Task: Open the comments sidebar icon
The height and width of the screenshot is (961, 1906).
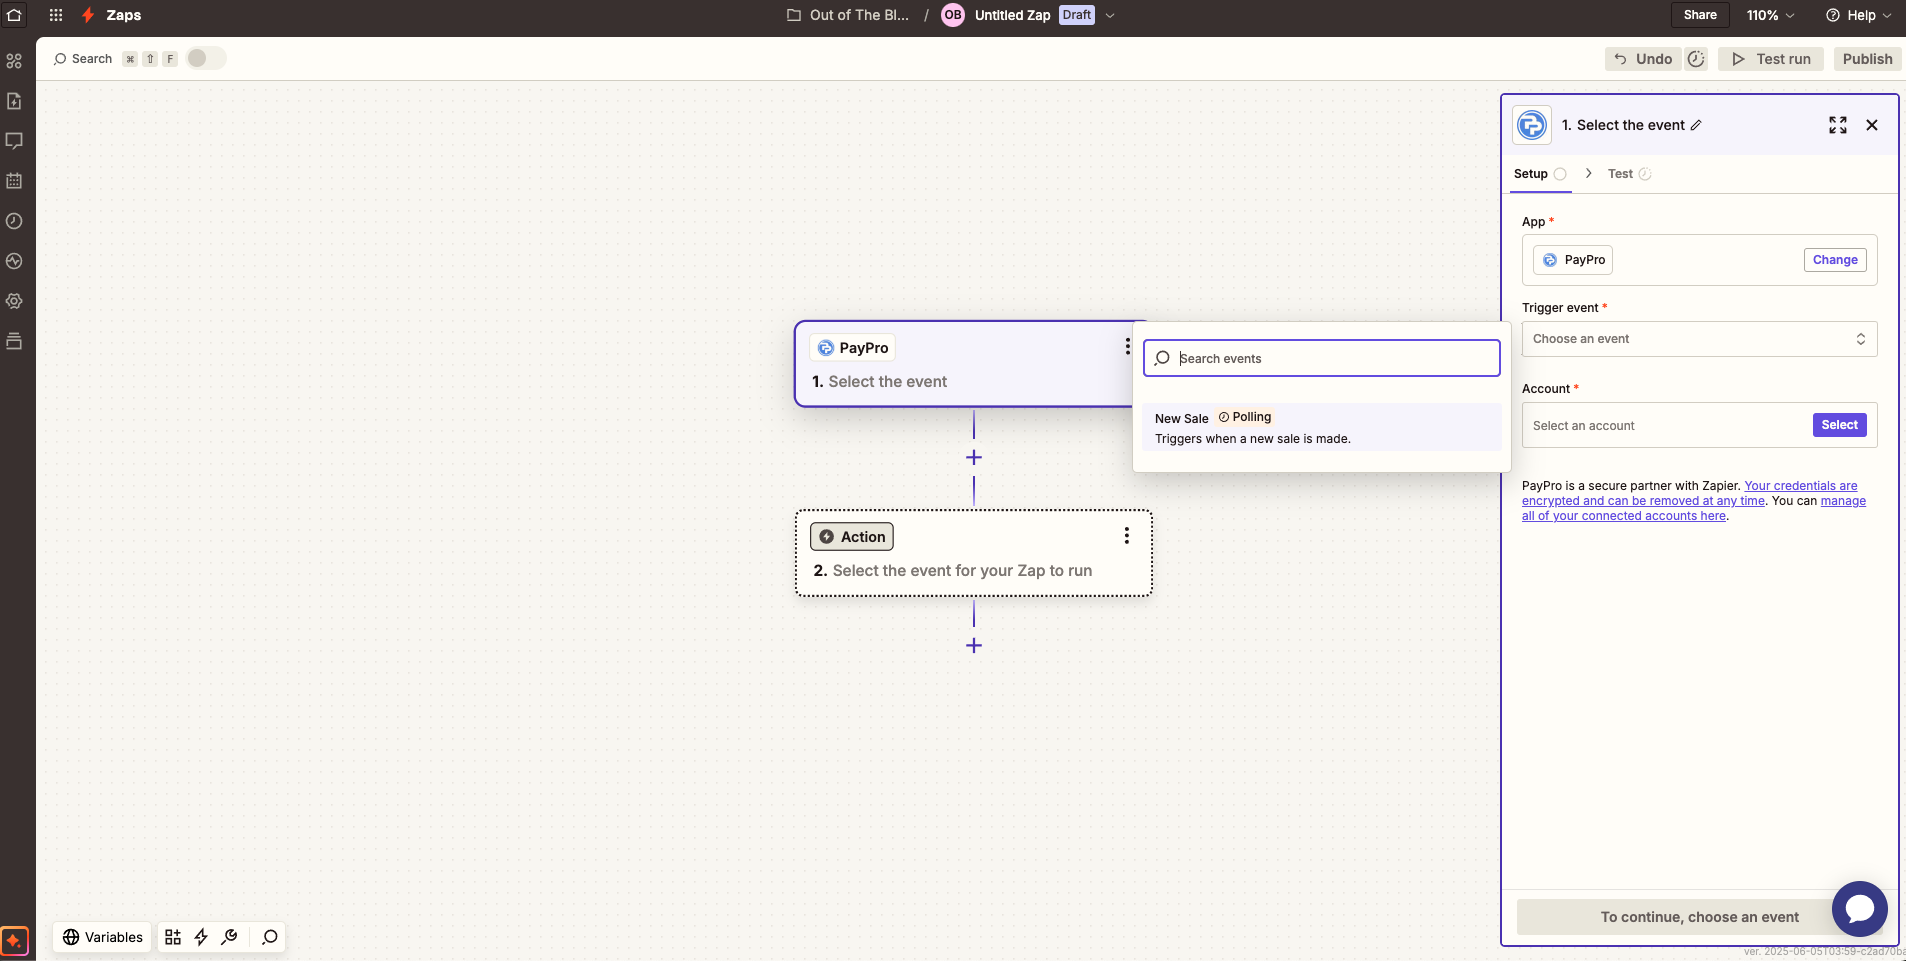Action: (x=14, y=141)
